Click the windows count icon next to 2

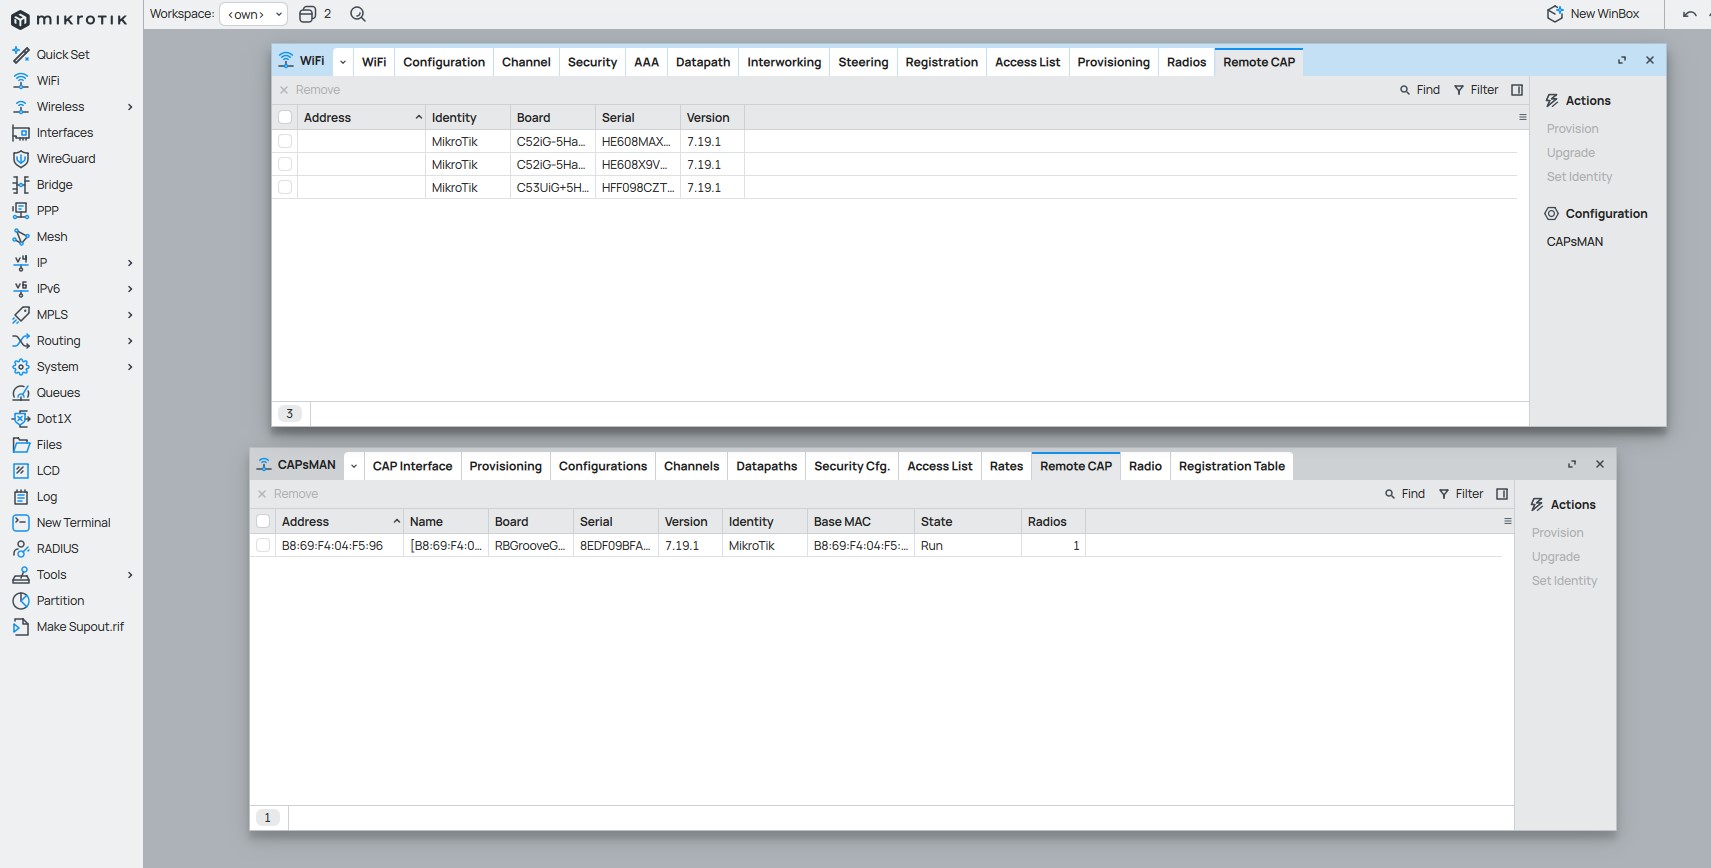(307, 14)
